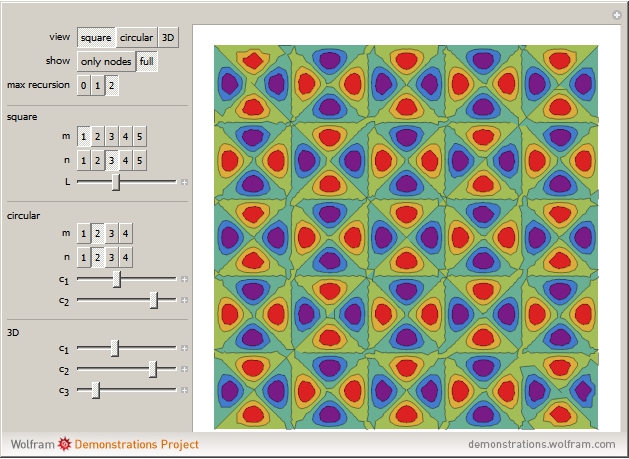The width and height of the screenshot is (629, 459).
Task: Click the circular c1 slider thumb
Action: [117, 279]
